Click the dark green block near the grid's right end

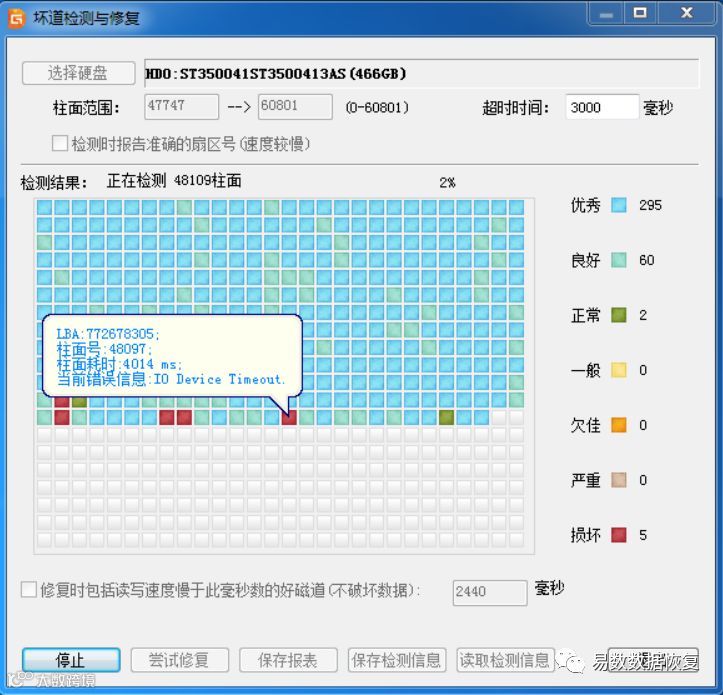[446, 417]
